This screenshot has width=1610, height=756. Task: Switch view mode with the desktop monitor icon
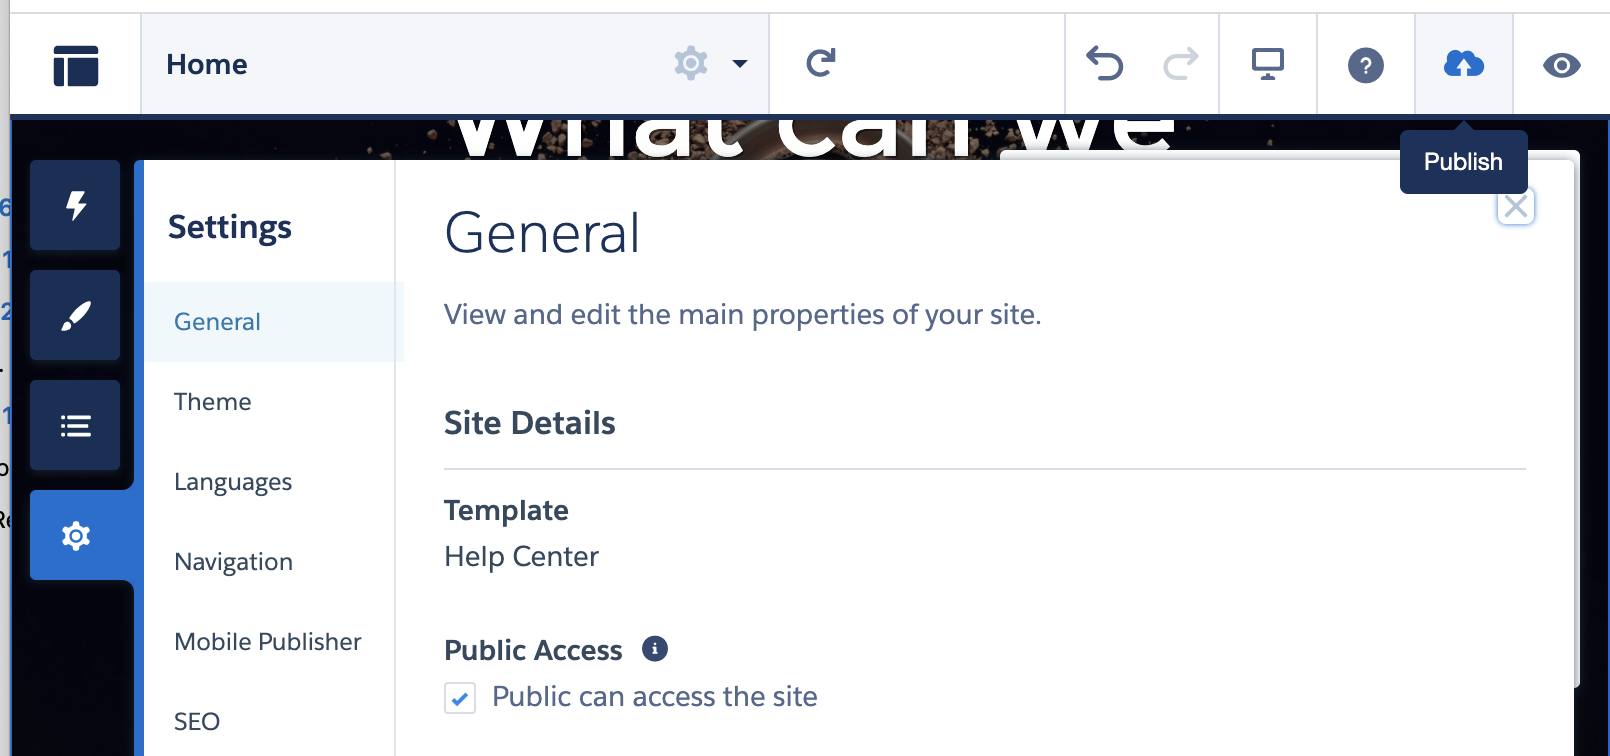(x=1268, y=65)
